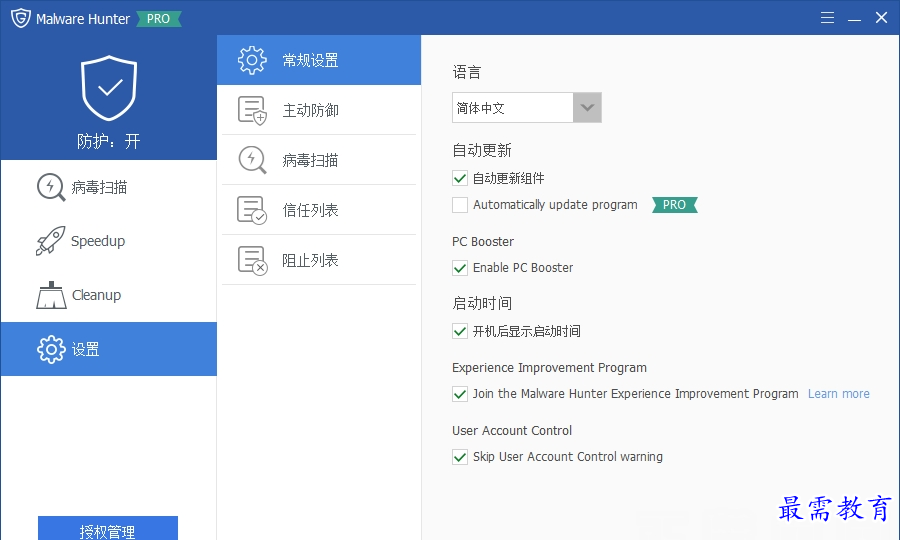Switch to 信任列表 tab
This screenshot has width=900, height=540.
point(319,210)
